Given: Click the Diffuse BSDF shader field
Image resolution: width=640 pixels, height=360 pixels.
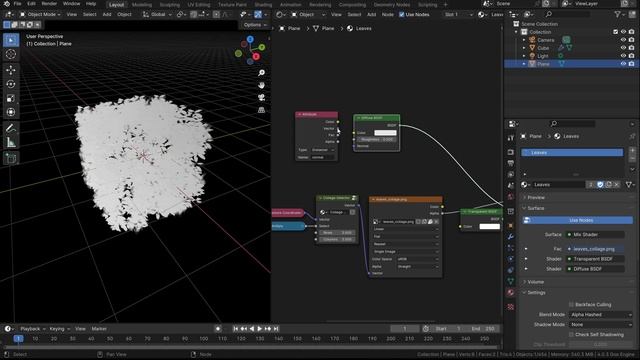Looking at the screenshot, I should click(596, 269).
